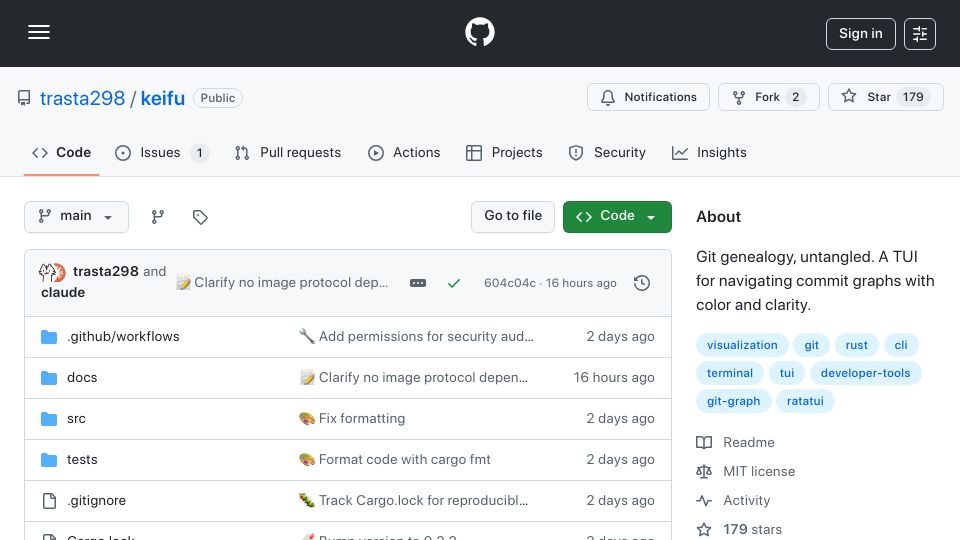
Task: Sign in to GitHub
Action: point(860,34)
